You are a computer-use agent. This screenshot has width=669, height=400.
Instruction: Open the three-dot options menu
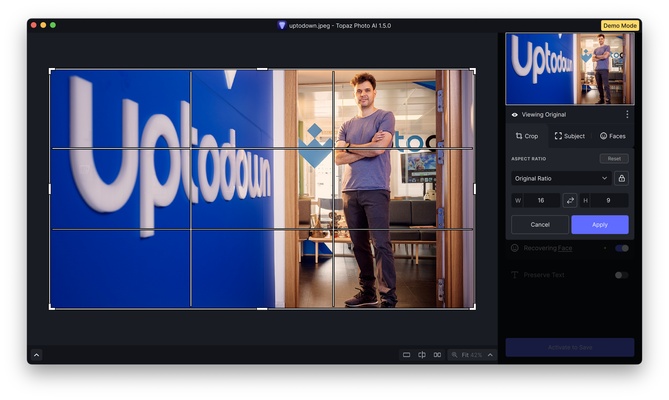point(627,115)
